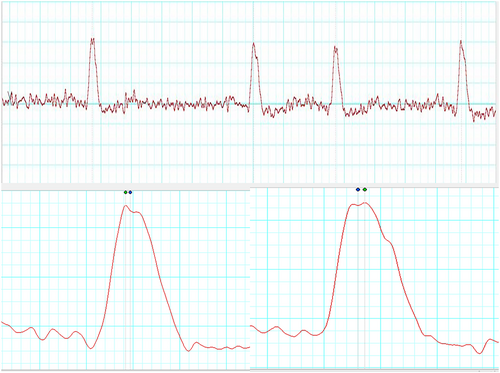This screenshot has height=373, width=500.
Task: Click the highest peak of the bottom-right waveform
Action: point(365,203)
